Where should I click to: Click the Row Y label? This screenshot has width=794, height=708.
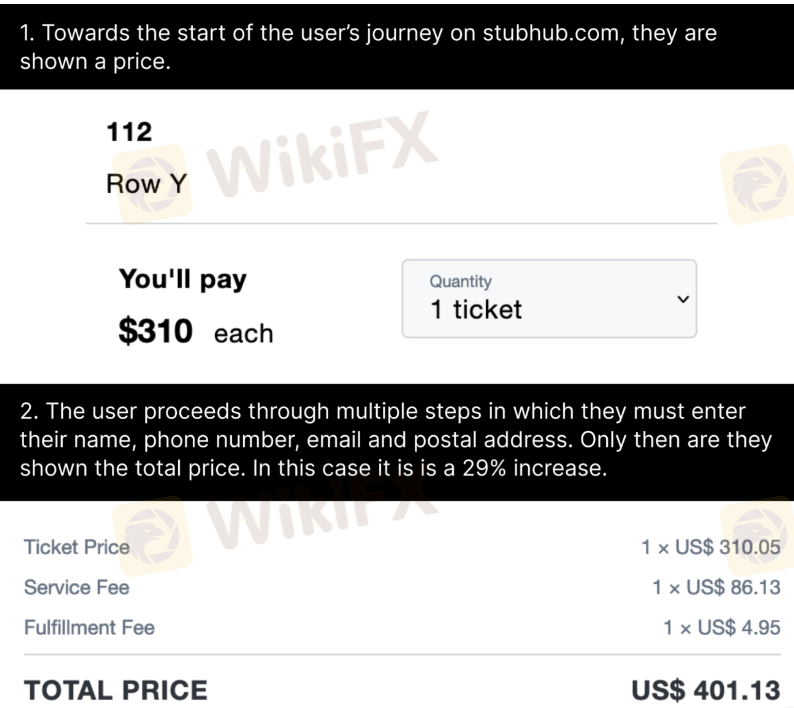pos(142,185)
